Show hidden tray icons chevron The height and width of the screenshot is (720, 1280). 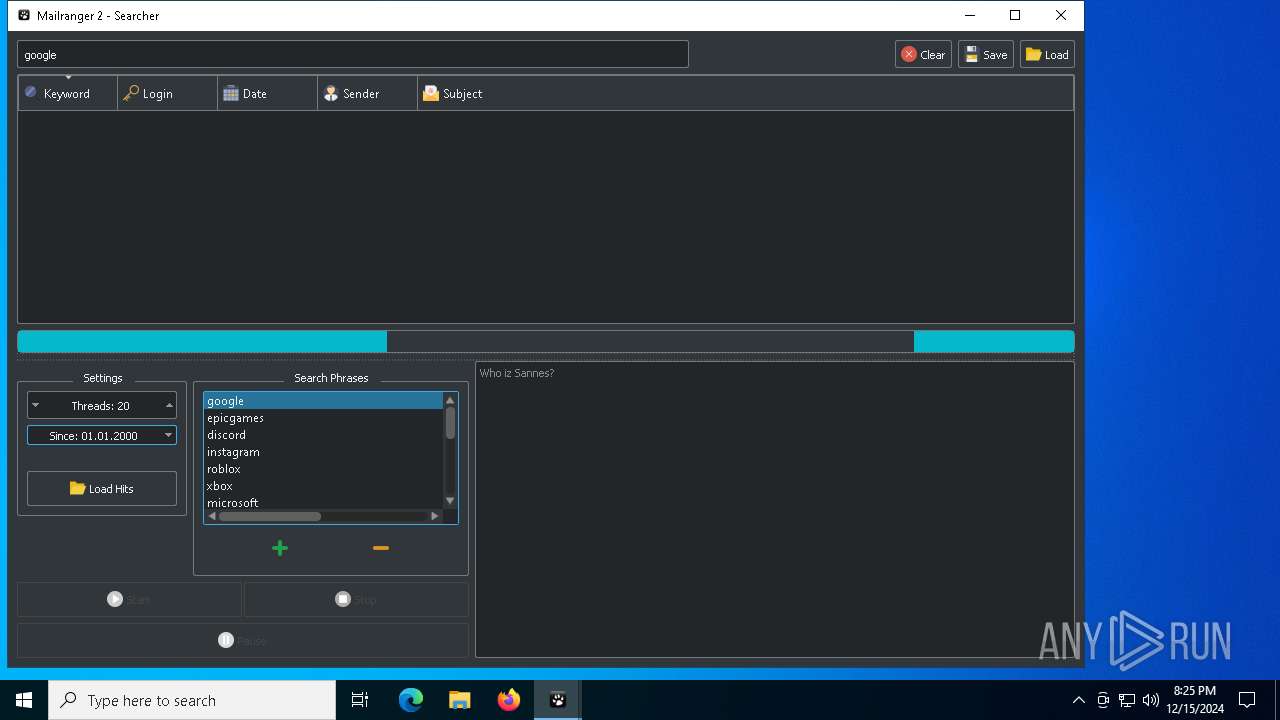[x=1078, y=700]
